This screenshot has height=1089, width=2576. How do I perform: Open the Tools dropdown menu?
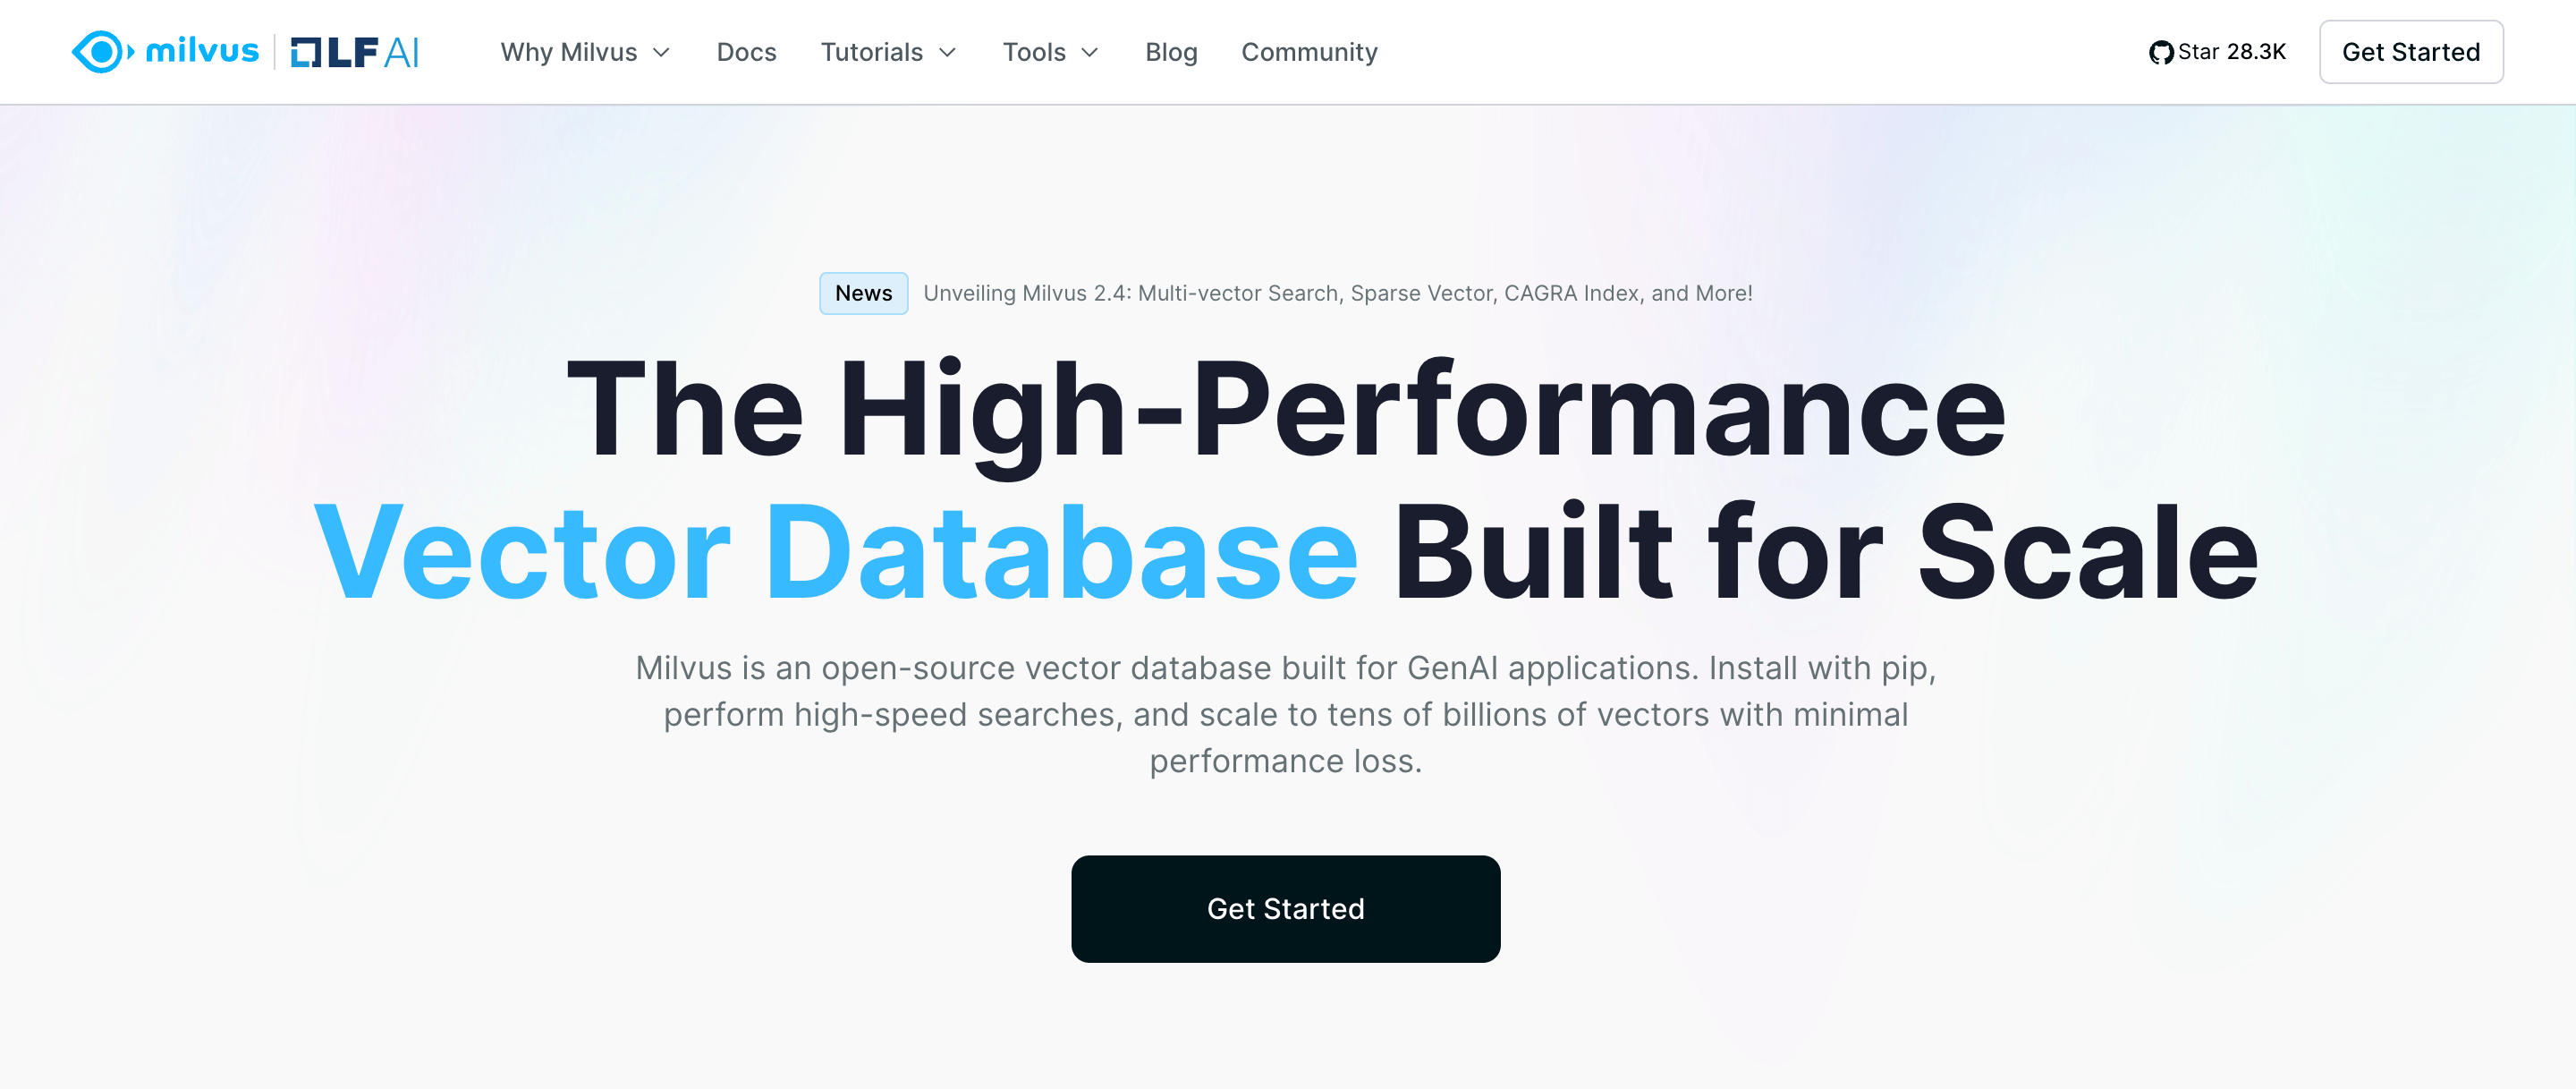click(x=1046, y=51)
